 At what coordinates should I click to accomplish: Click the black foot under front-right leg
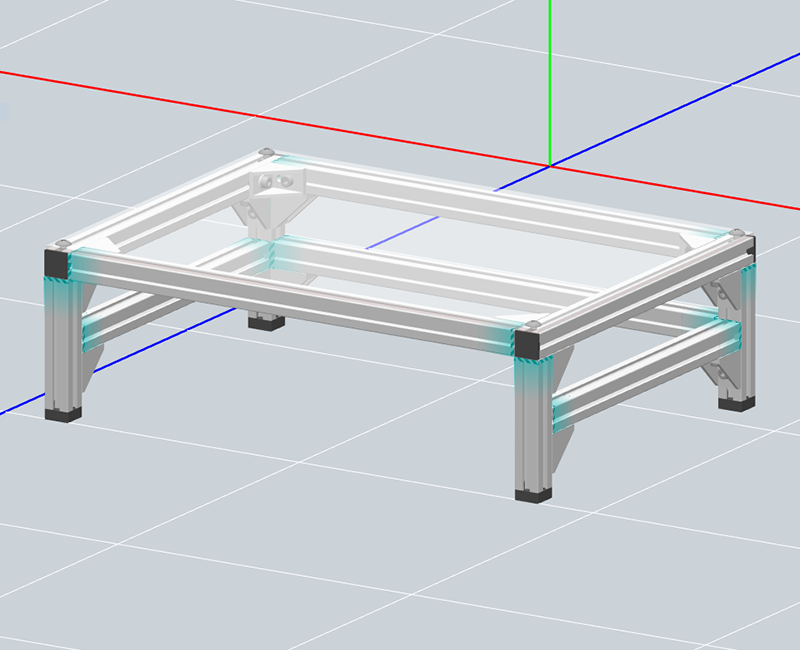(x=533, y=494)
